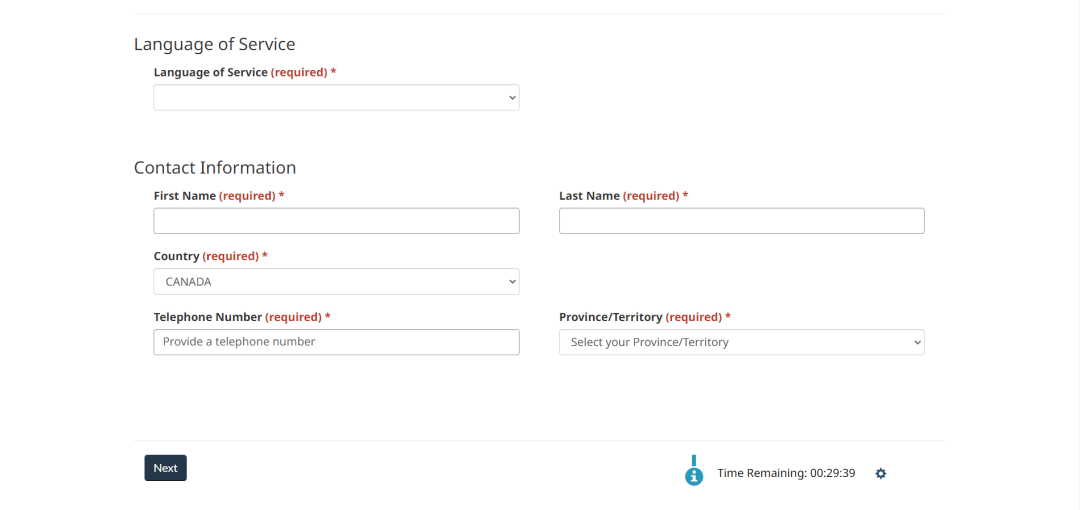Screen dimensions: 1080x510
Task: Open the empty Language of Service dropdown
Action: 336,98
